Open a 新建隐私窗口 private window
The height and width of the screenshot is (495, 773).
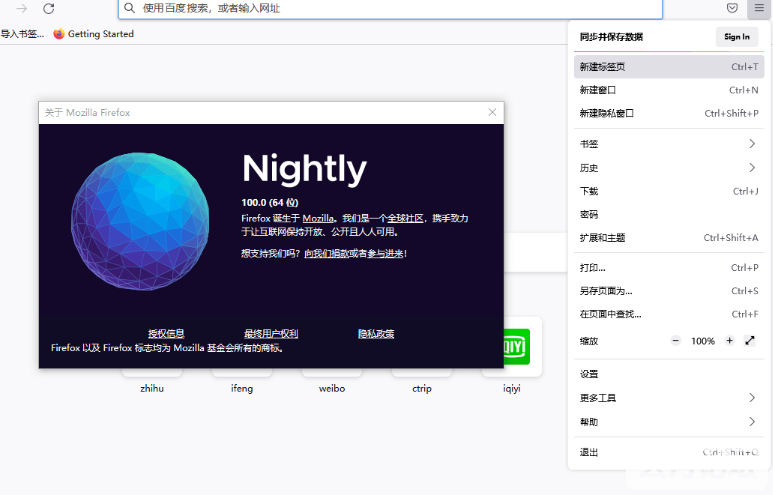[x=669, y=113]
